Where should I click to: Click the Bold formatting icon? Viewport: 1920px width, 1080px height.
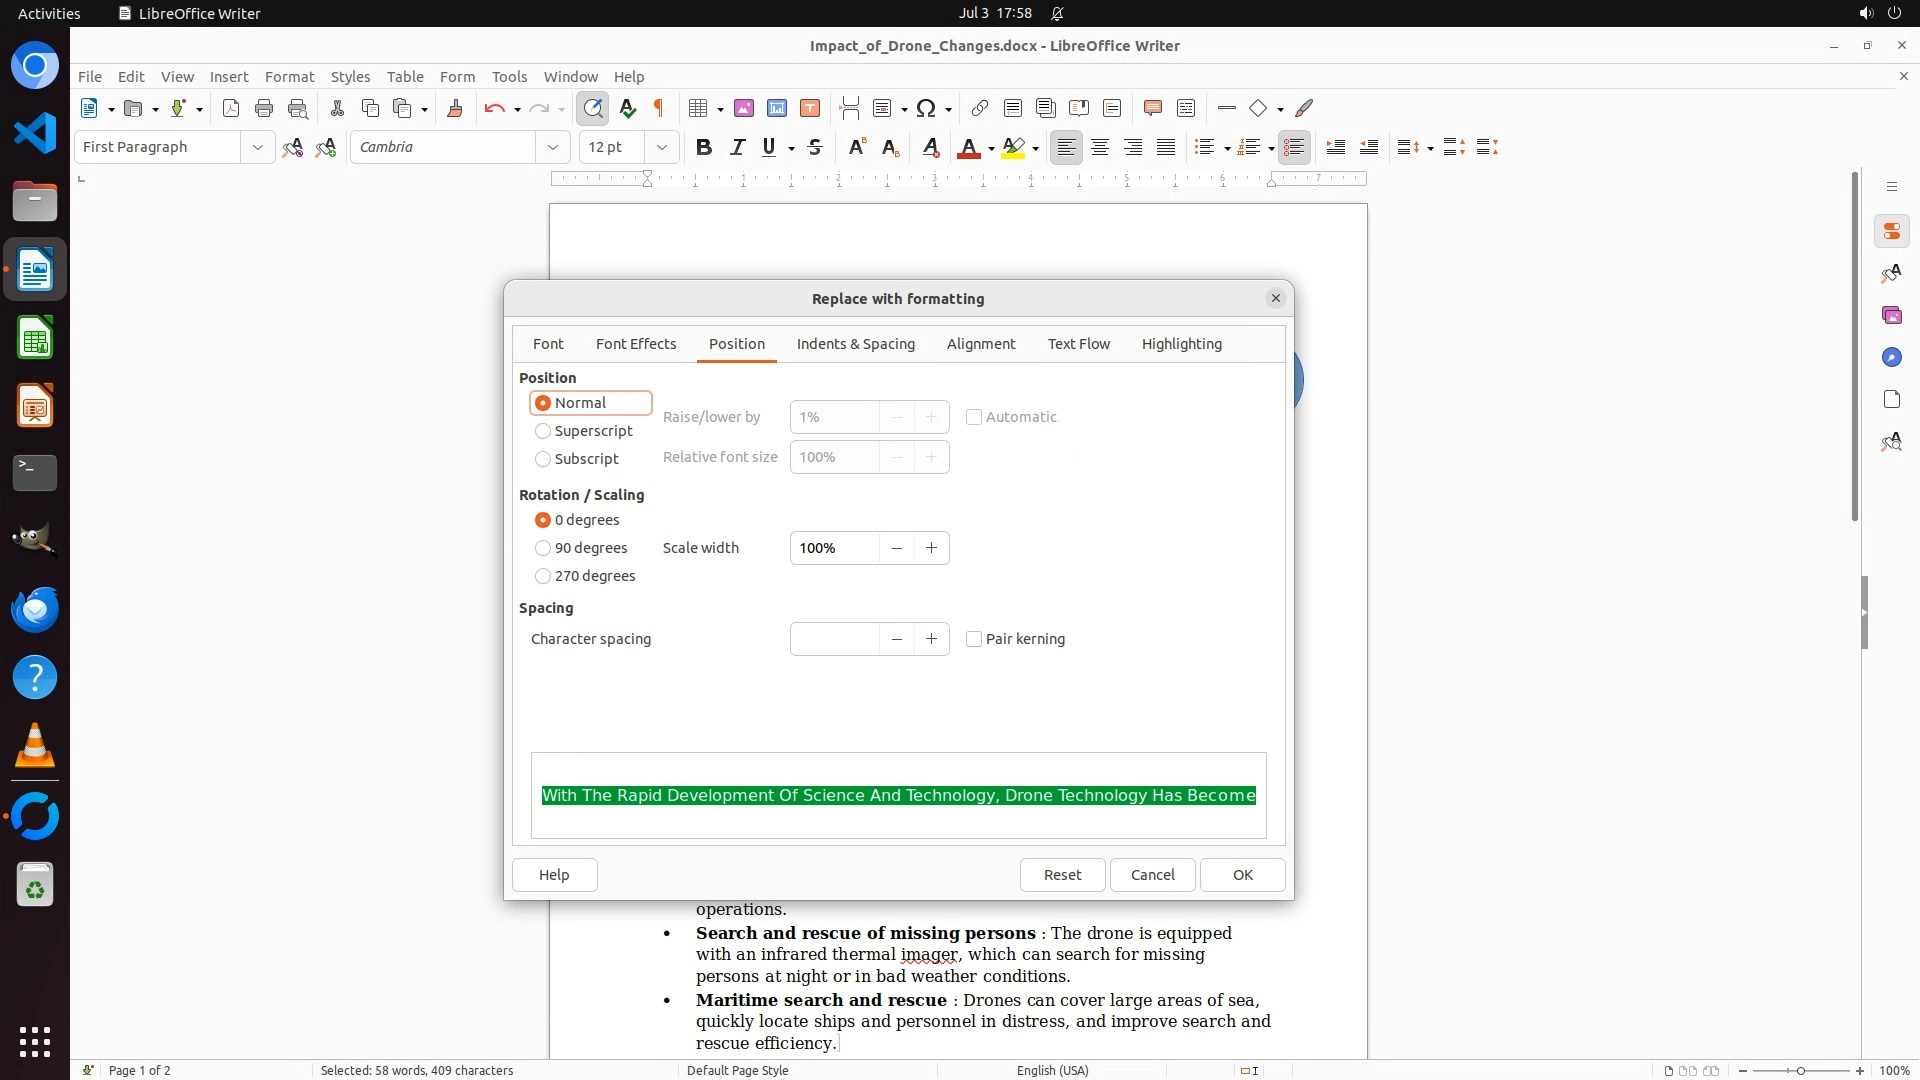pos(704,147)
